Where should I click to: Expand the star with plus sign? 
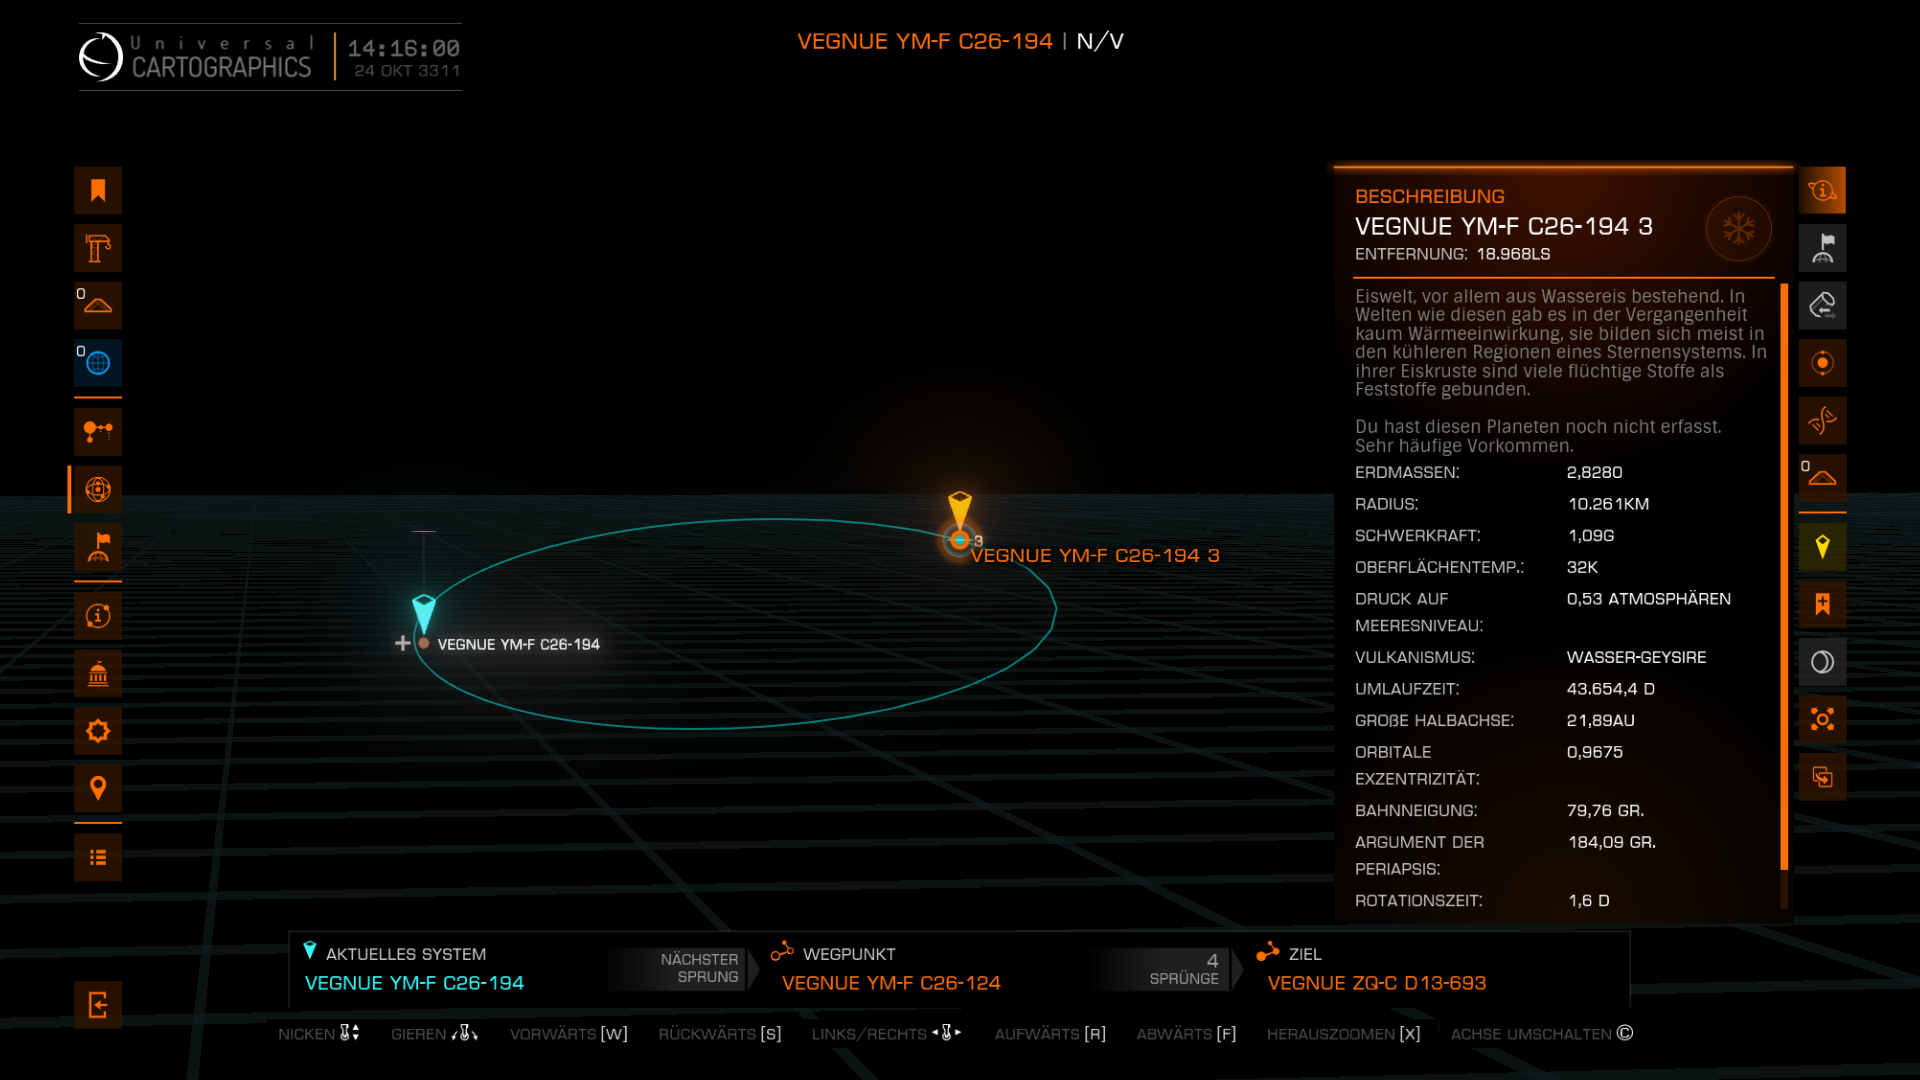pyautogui.click(x=402, y=643)
